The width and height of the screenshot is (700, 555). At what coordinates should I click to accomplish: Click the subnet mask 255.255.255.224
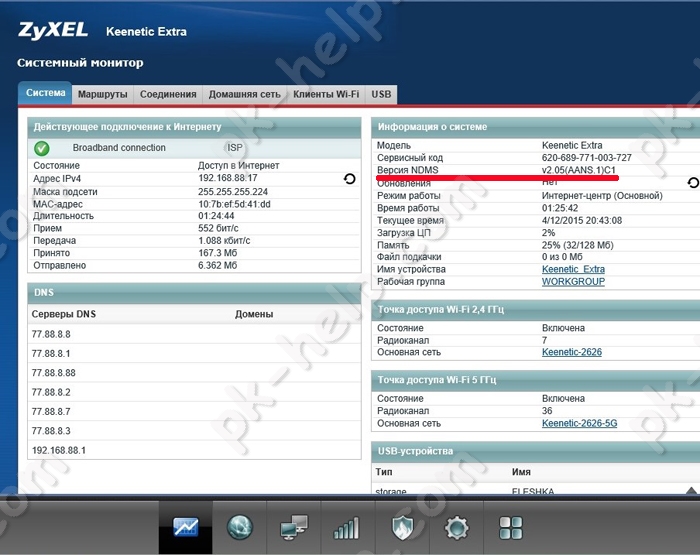click(233, 192)
